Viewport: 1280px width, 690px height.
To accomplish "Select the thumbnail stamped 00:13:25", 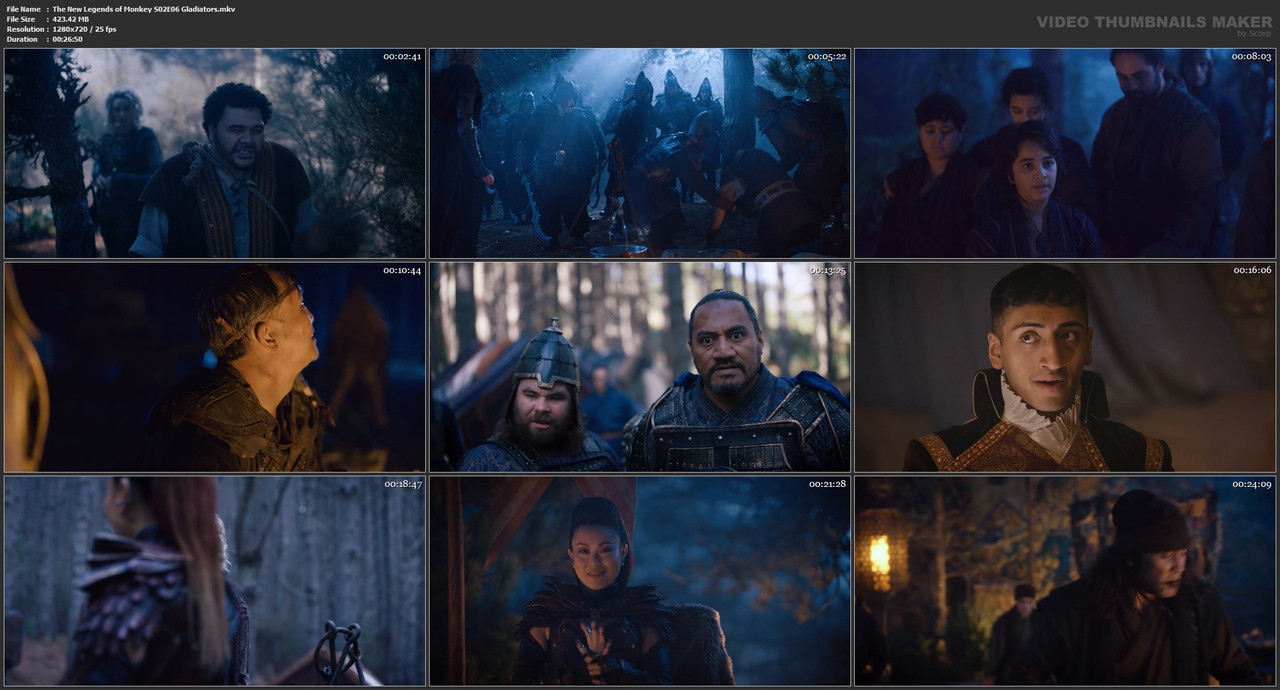I will (640, 367).
